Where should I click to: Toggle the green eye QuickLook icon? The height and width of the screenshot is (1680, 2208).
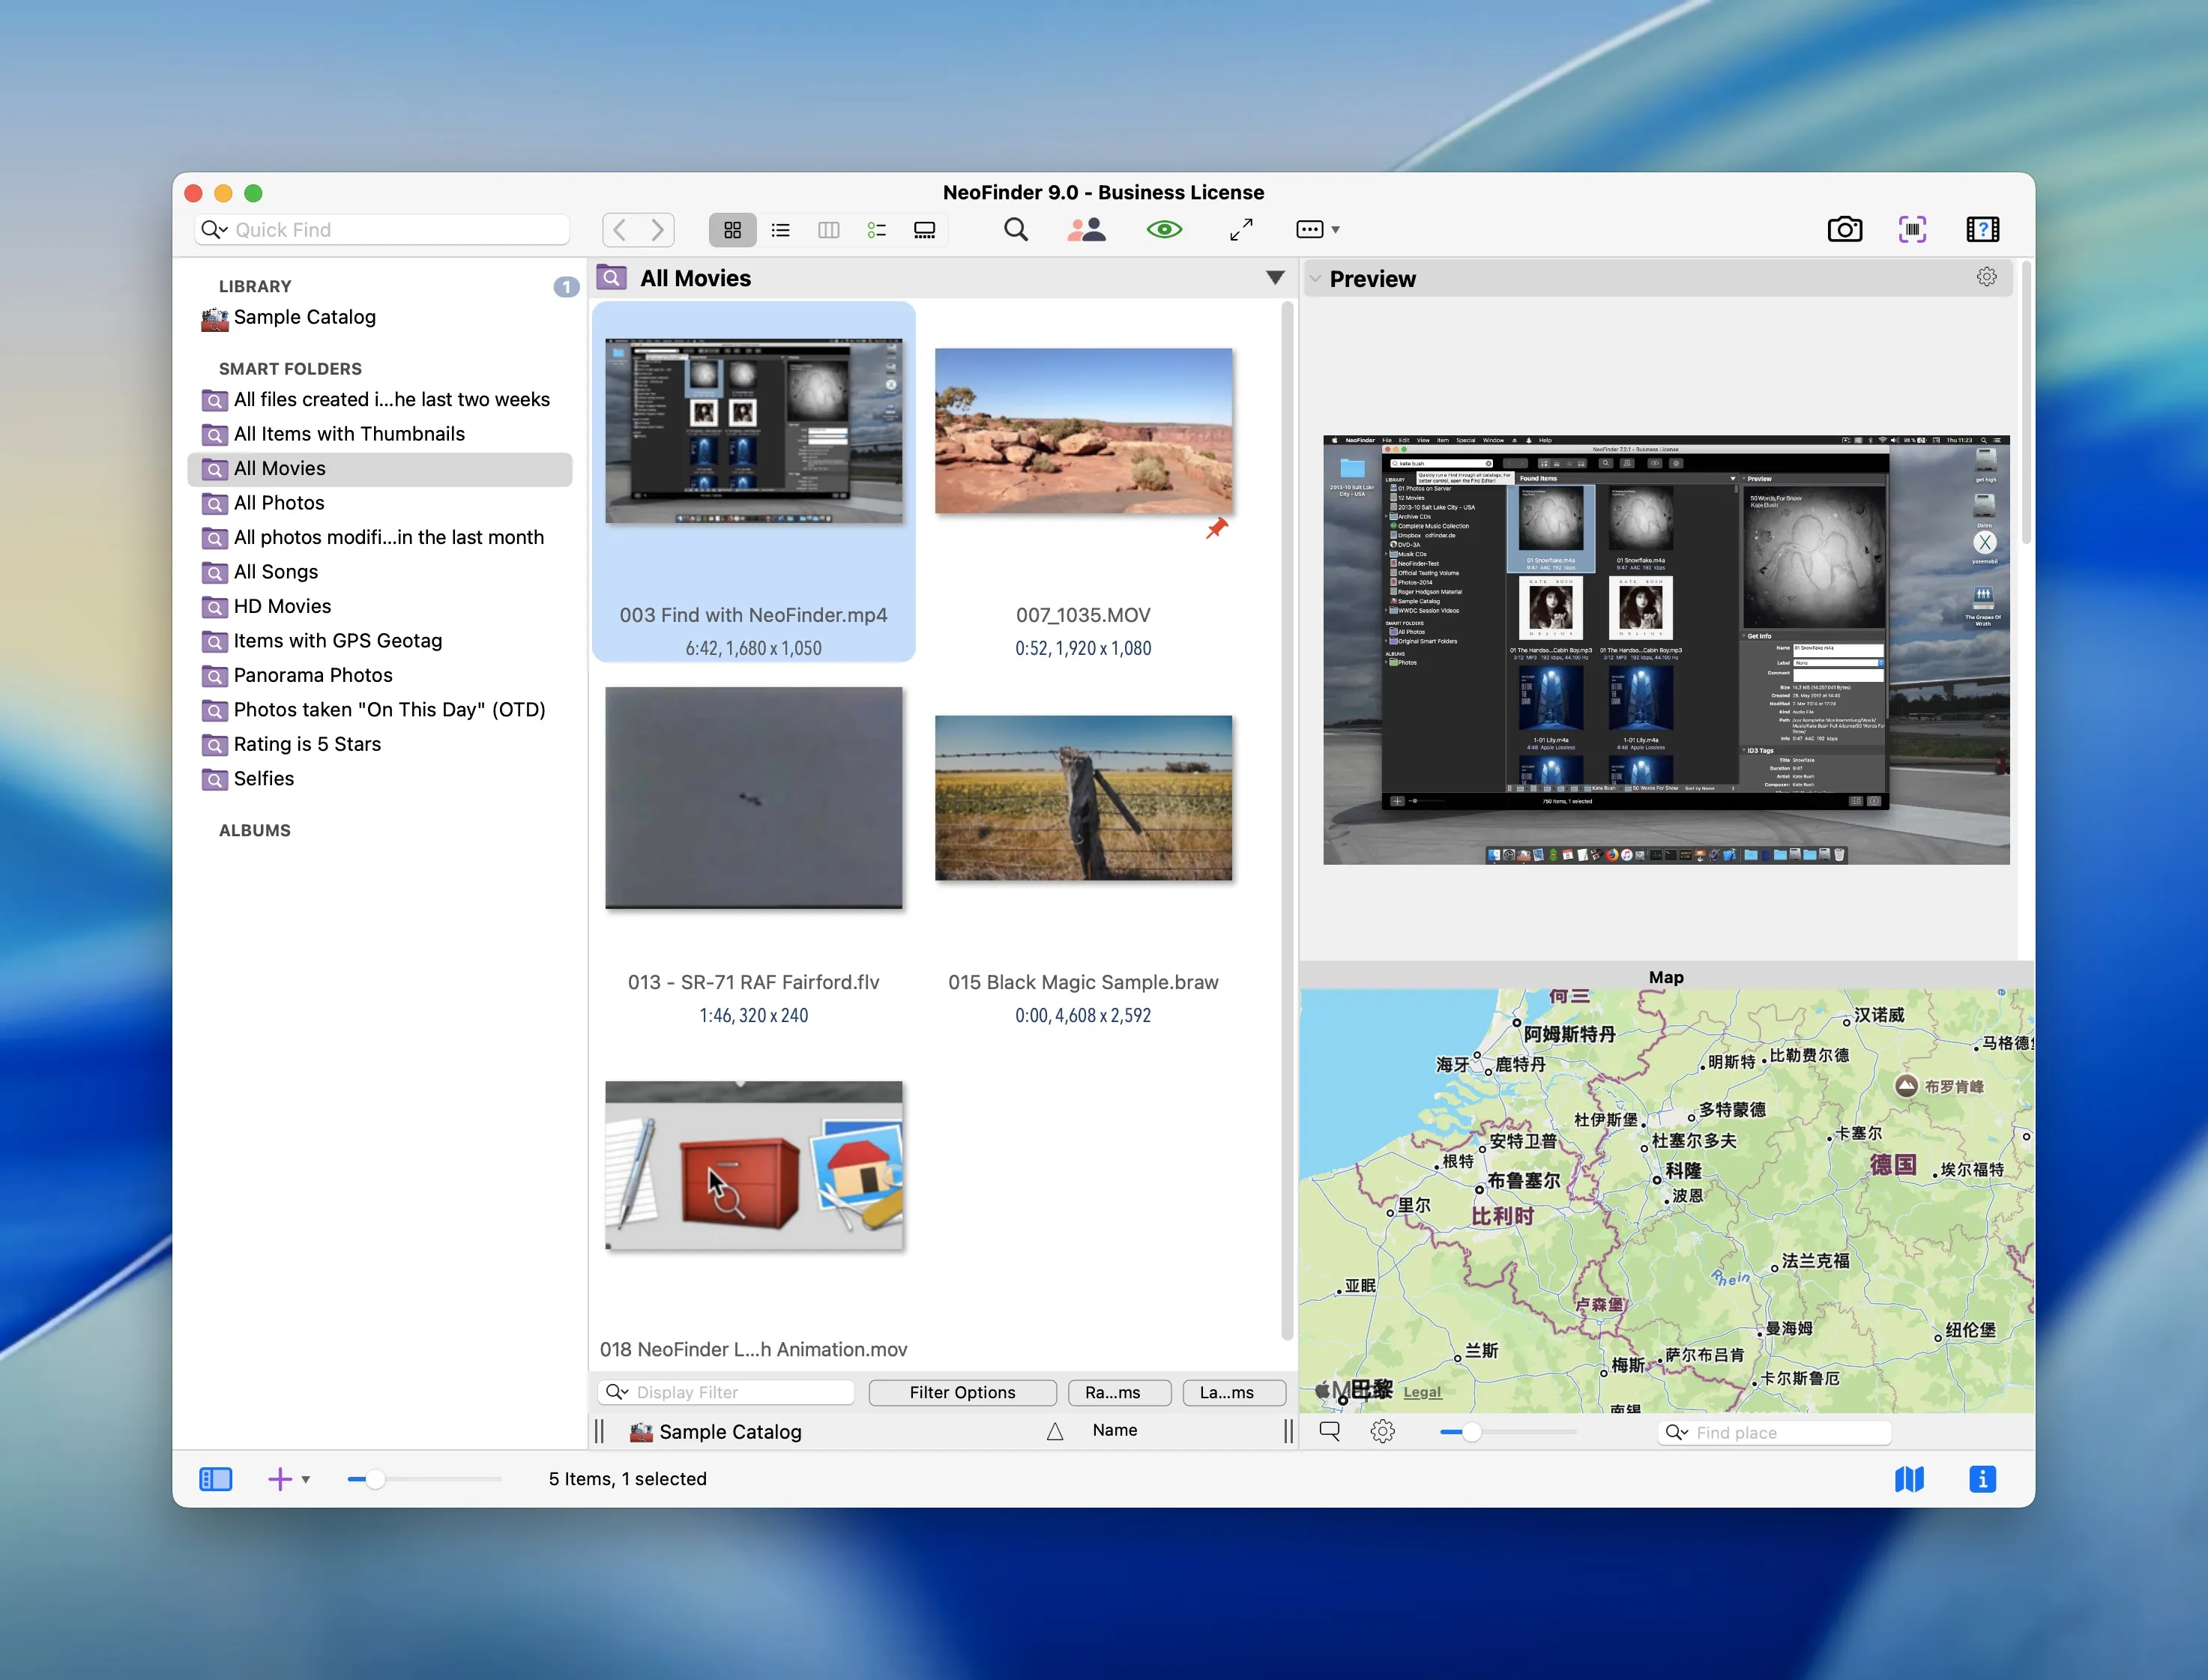click(1164, 230)
